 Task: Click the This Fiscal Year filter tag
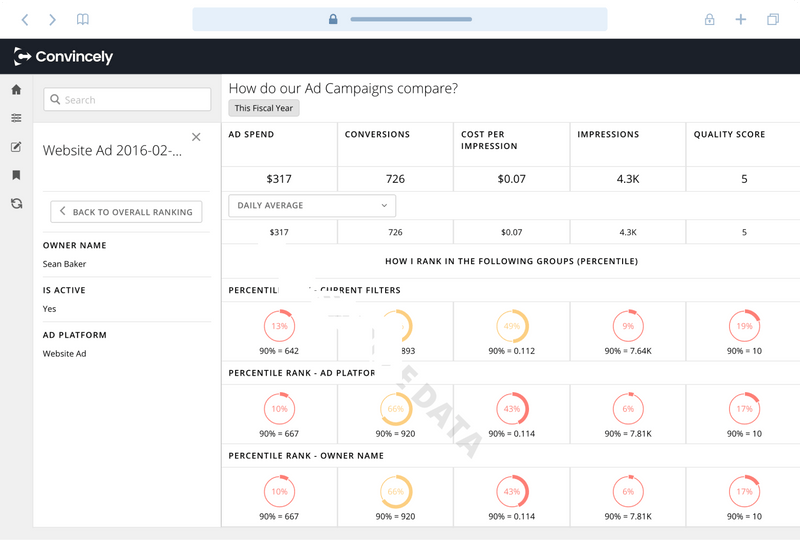263,108
